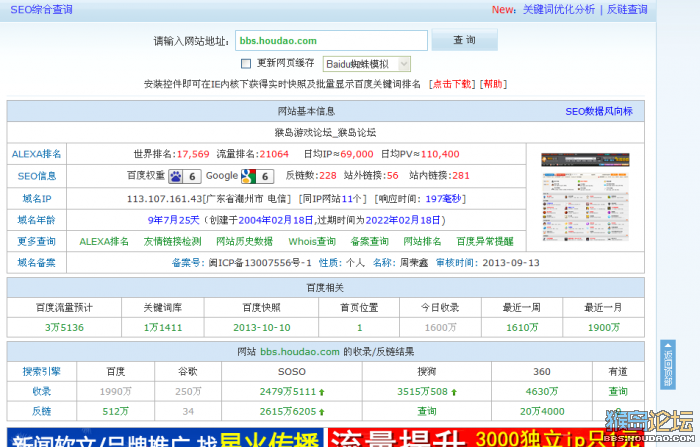
Task: Open the Baidu蜘蛛模拟 dropdown
Action: pyautogui.click(x=367, y=64)
